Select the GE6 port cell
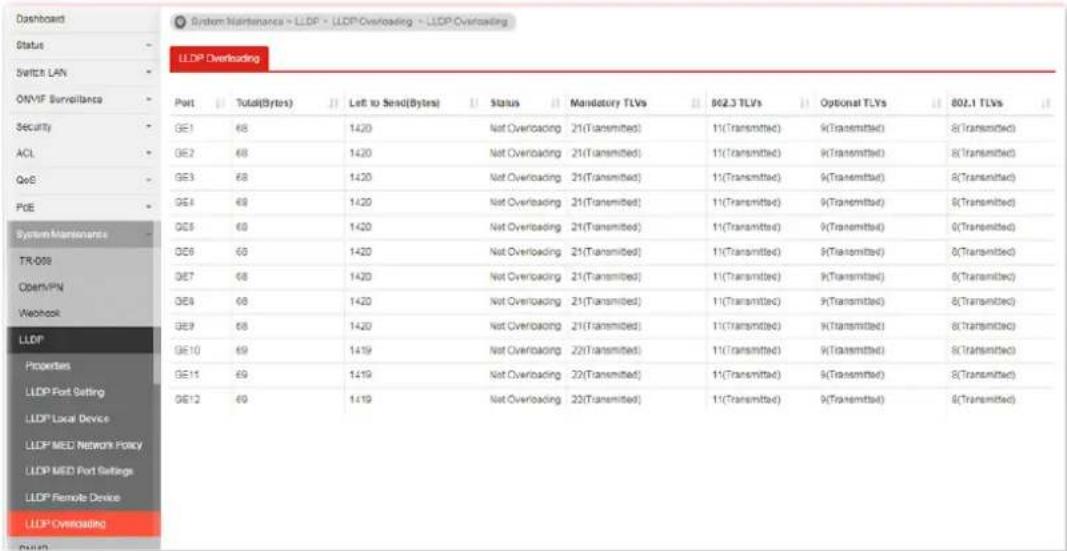1067x551 pixels. 182,252
